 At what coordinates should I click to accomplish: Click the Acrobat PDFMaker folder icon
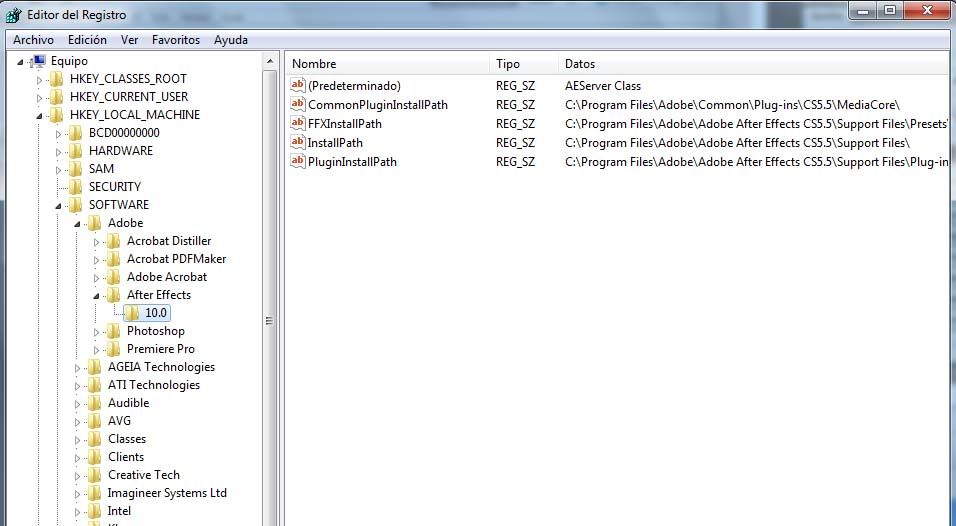coord(113,259)
